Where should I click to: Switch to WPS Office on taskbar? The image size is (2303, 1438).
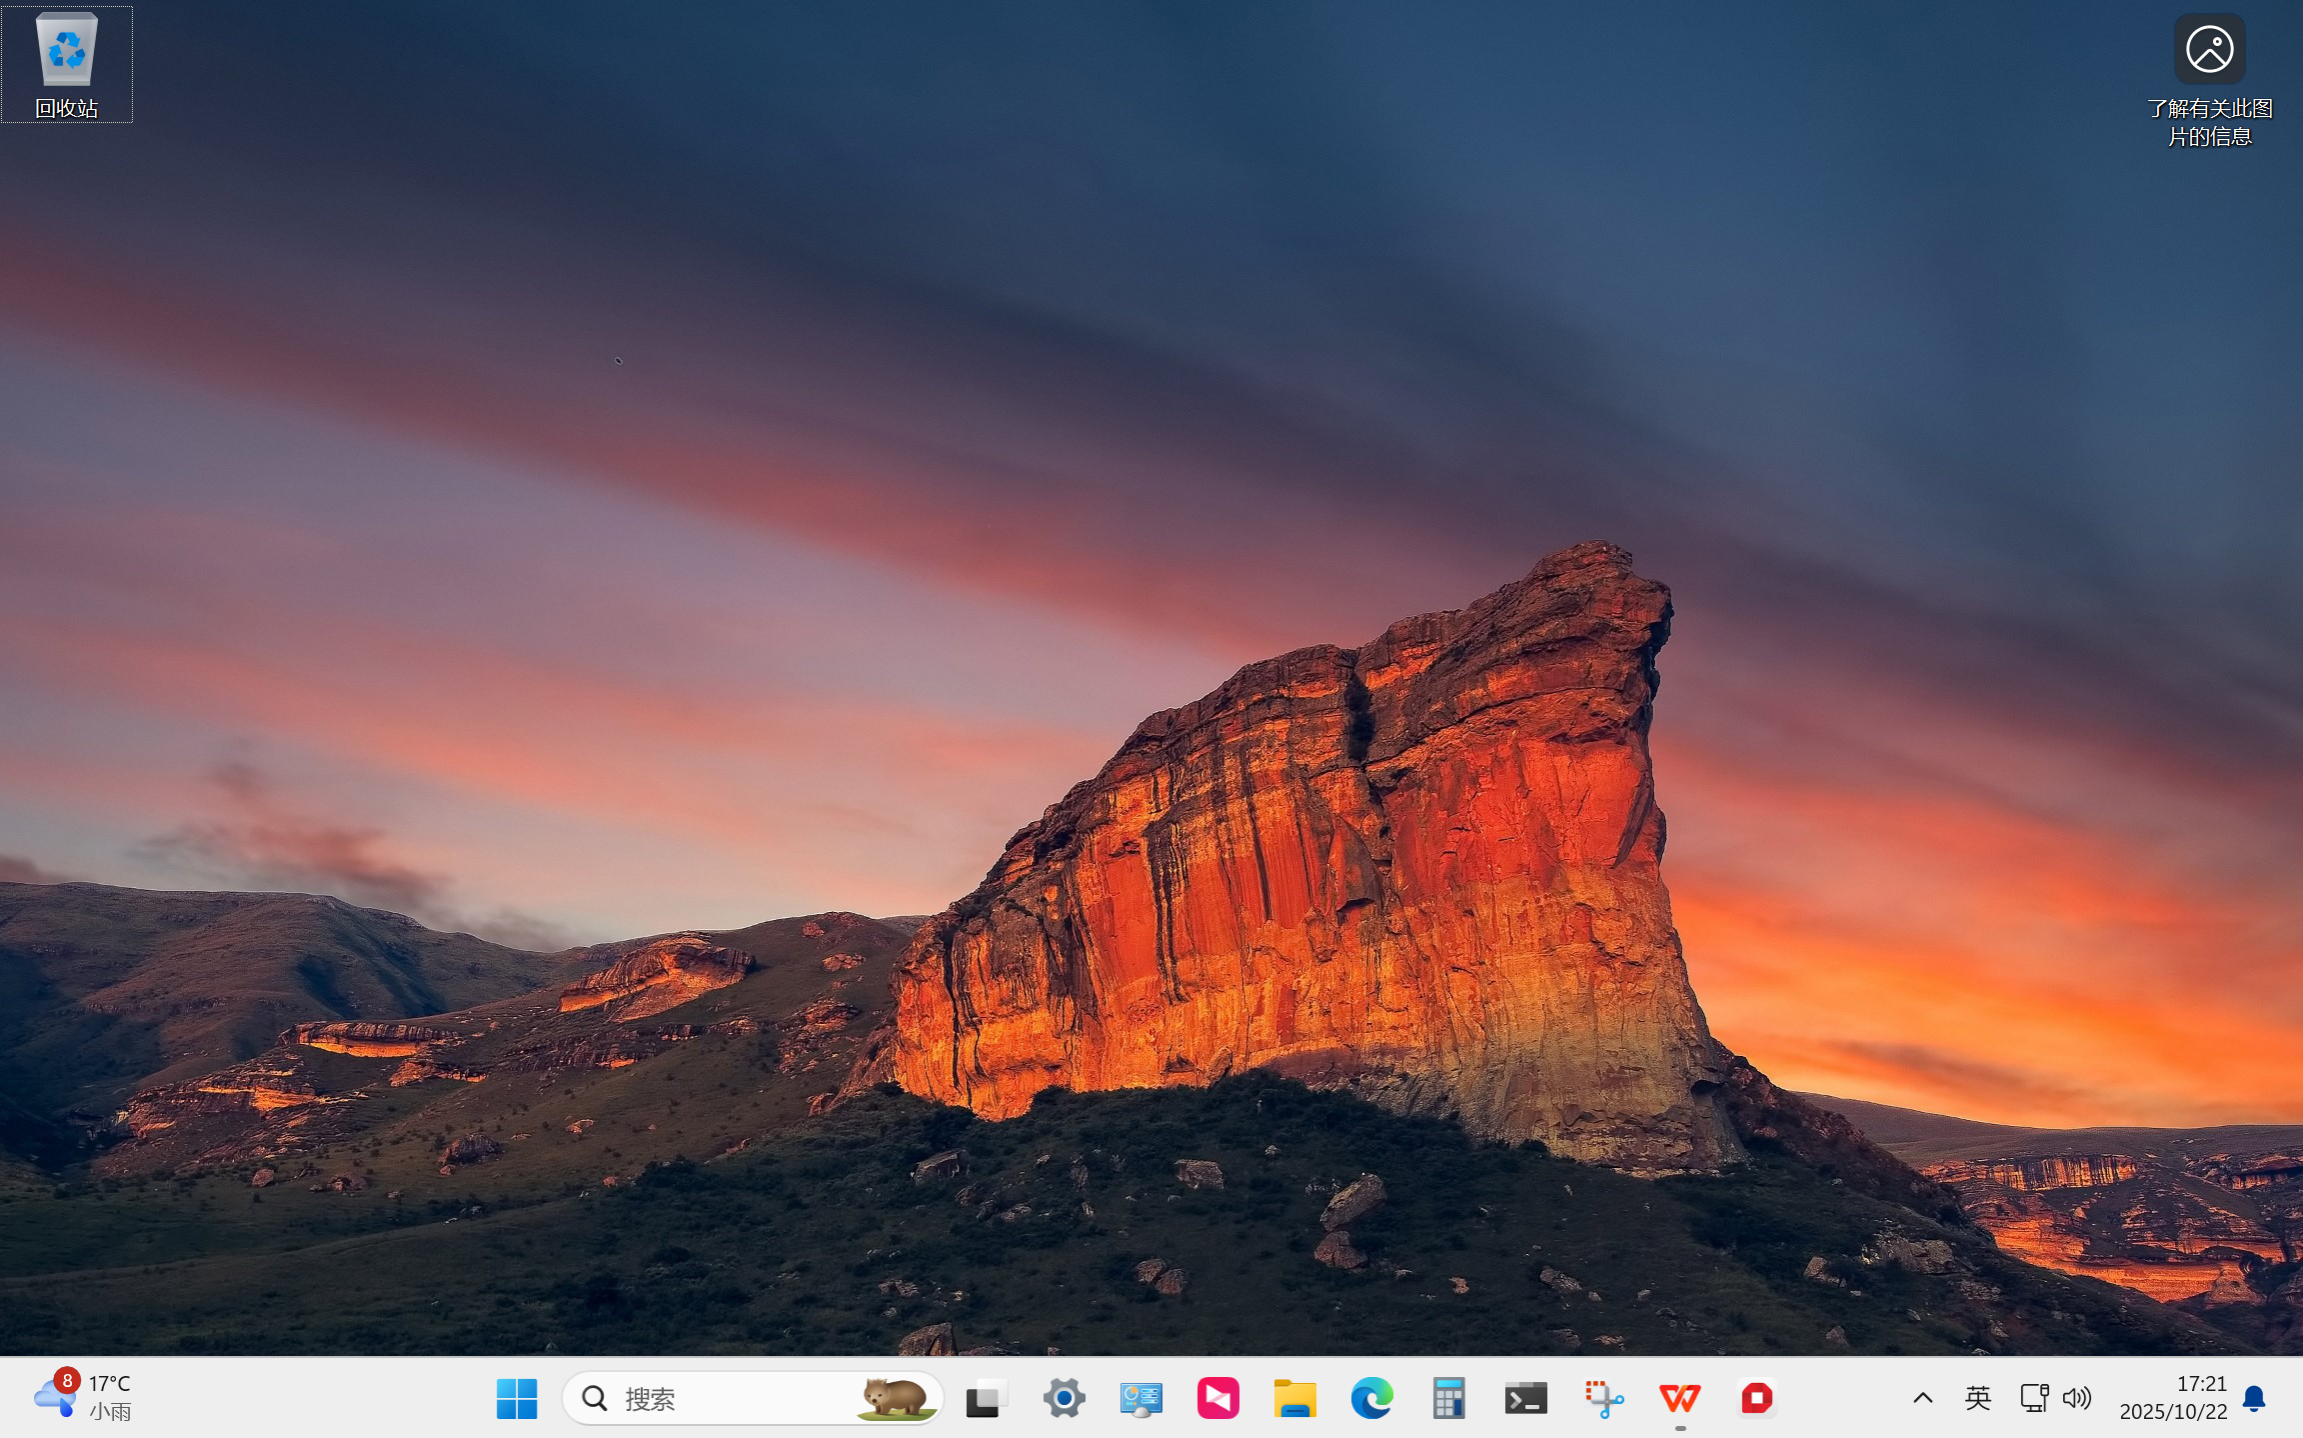pos(1680,1398)
